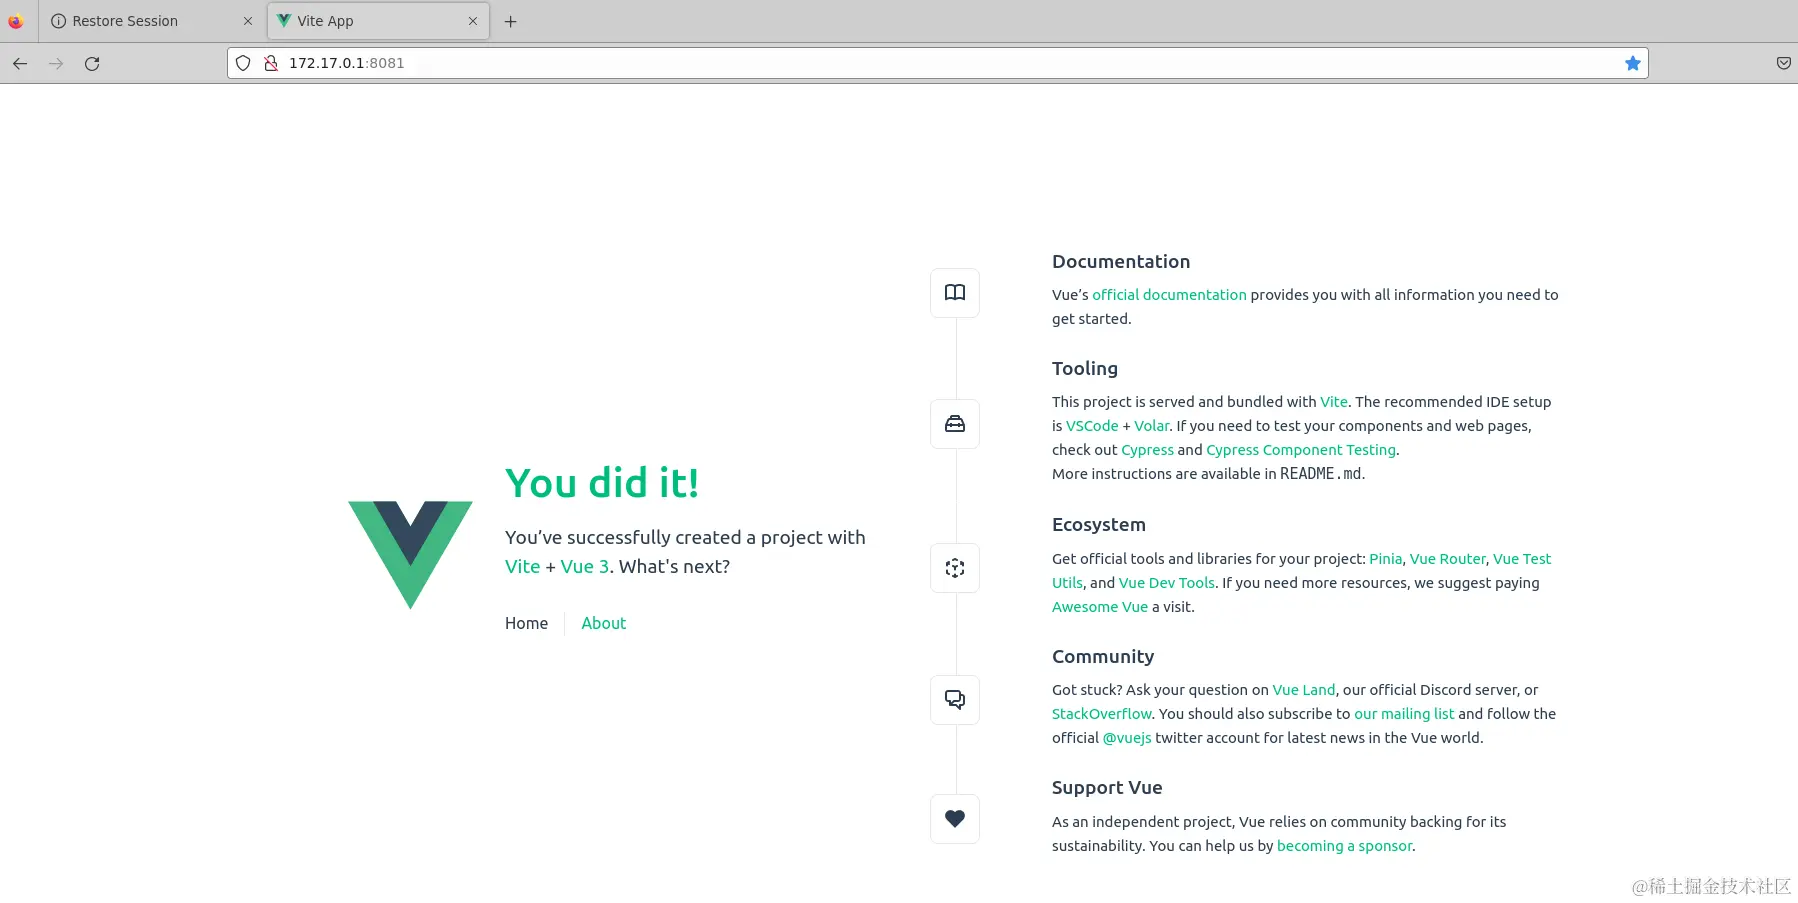Follow the Vite link in the Tooling section
The width and height of the screenshot is (1798, 903).
pos(1334,402)
